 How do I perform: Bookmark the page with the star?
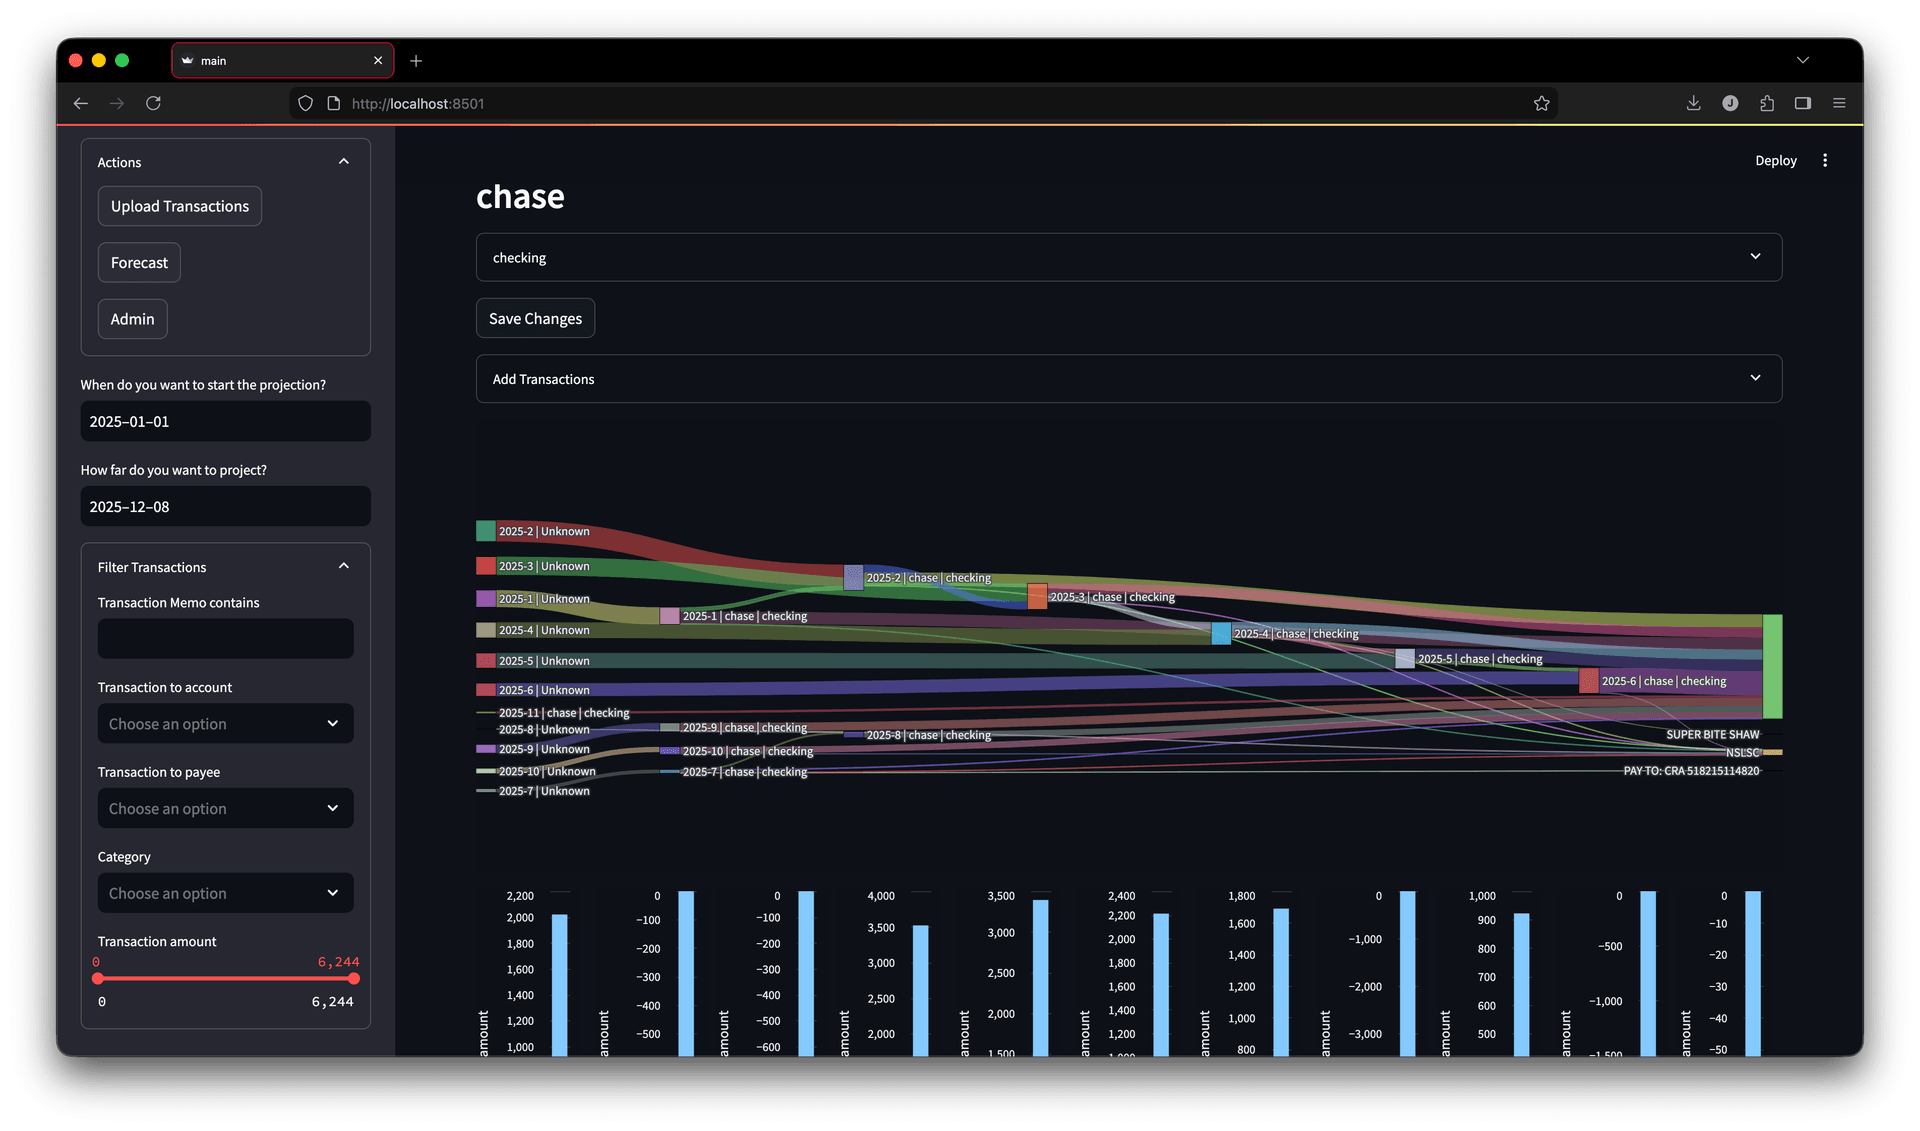click(x=1542, y=103)
